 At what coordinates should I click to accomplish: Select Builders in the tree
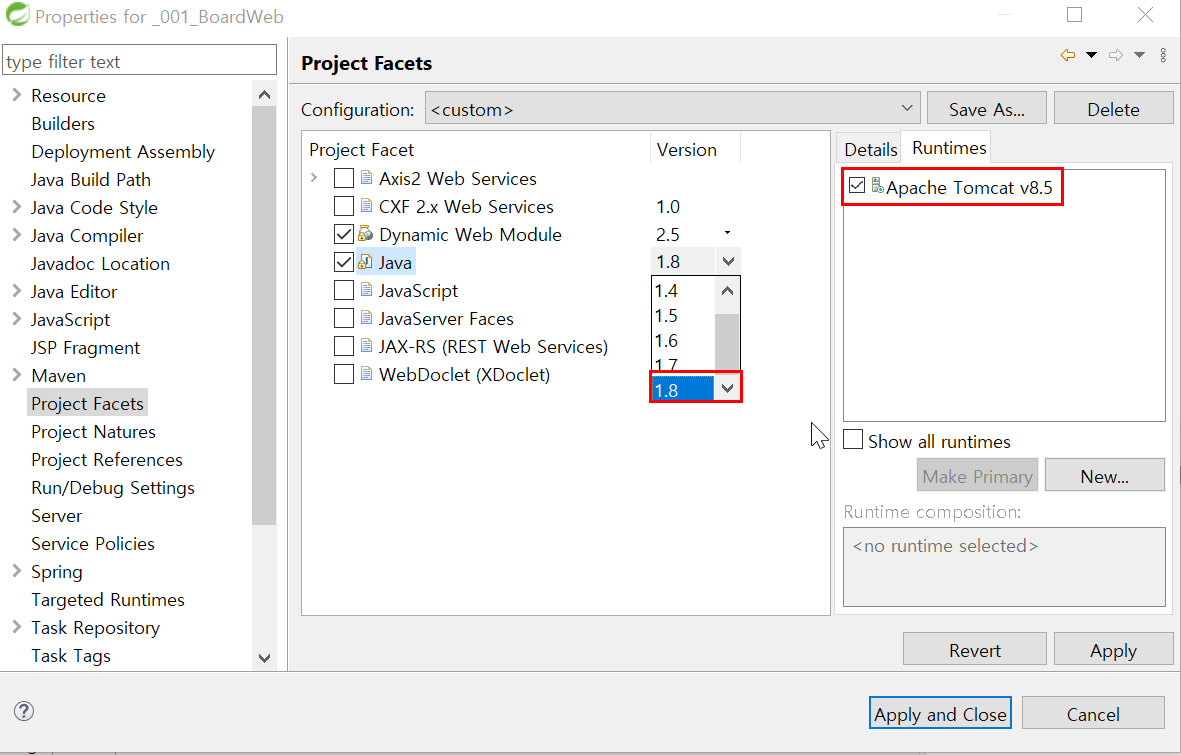tap(63, 123)
